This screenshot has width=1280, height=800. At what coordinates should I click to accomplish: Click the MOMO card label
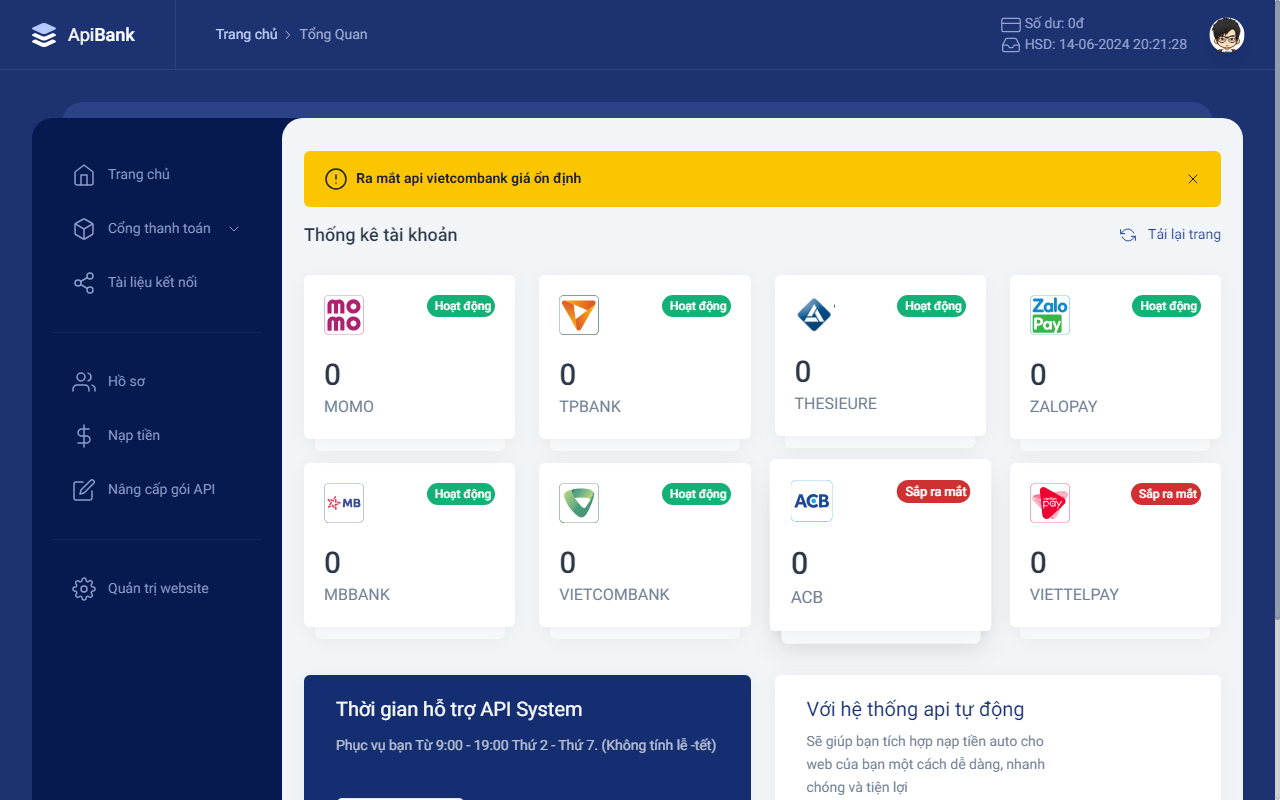click(349, 407)
